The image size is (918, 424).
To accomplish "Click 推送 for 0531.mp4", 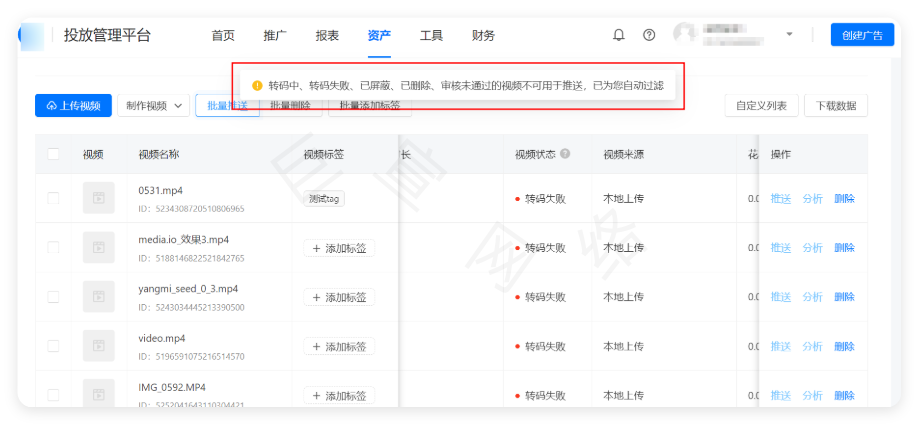I will tap(781, 199).
